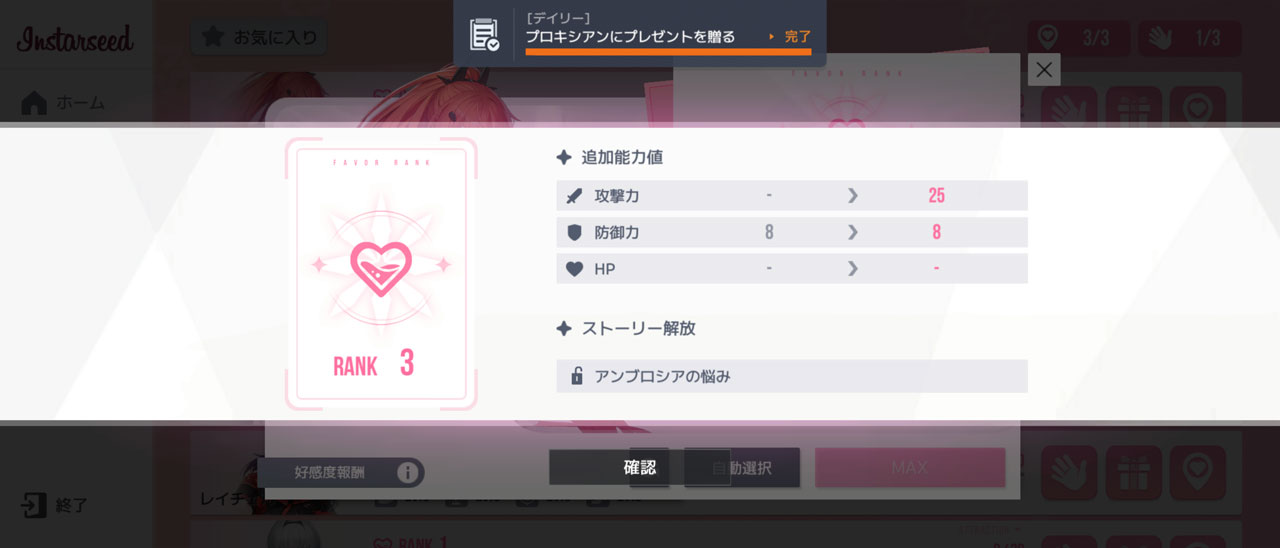This screenshot has height=548, width=1280.
Task: Click the 攻撃力 row chevron arrow
Action: click(x=853, y=195)
